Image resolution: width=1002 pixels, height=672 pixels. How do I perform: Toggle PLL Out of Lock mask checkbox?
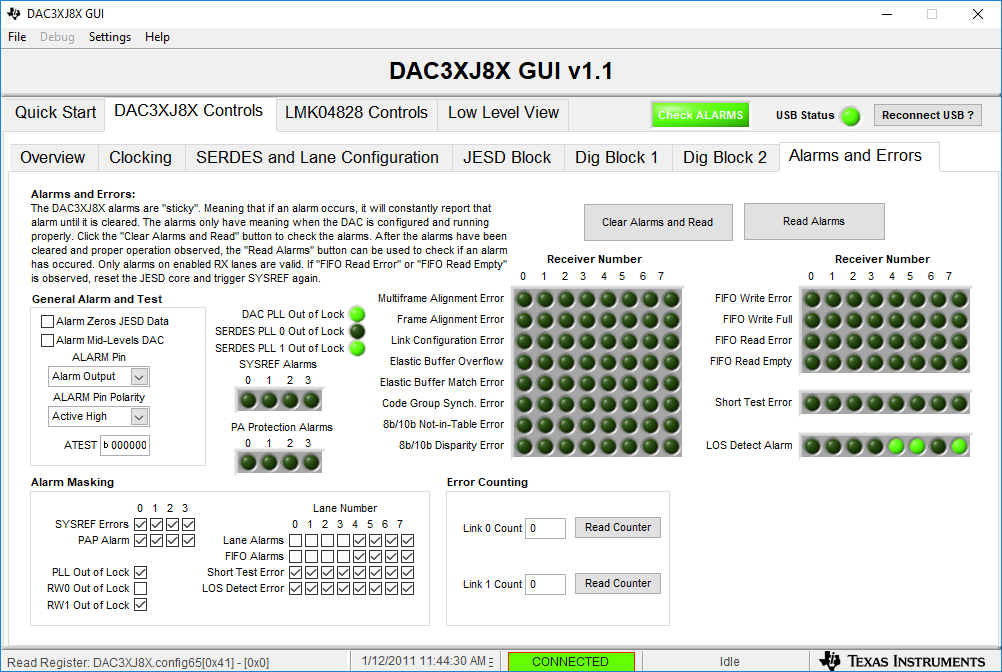click(141, 572)
